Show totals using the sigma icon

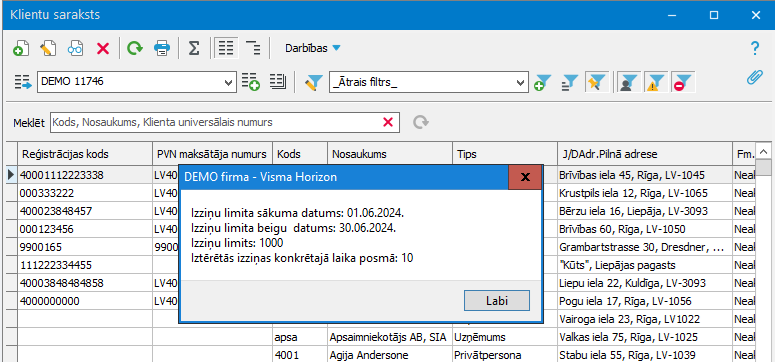tap(194, 48)
